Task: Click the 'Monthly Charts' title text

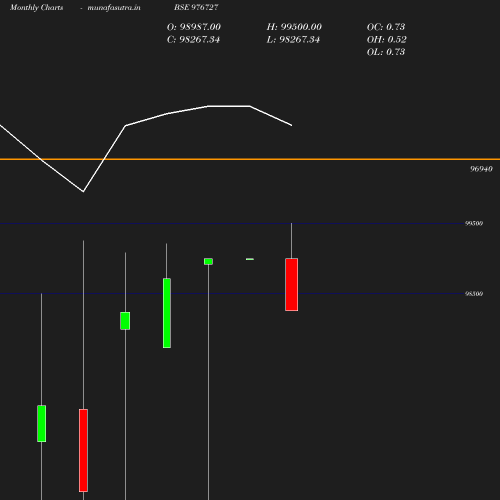Action: [x=37, y=8]
